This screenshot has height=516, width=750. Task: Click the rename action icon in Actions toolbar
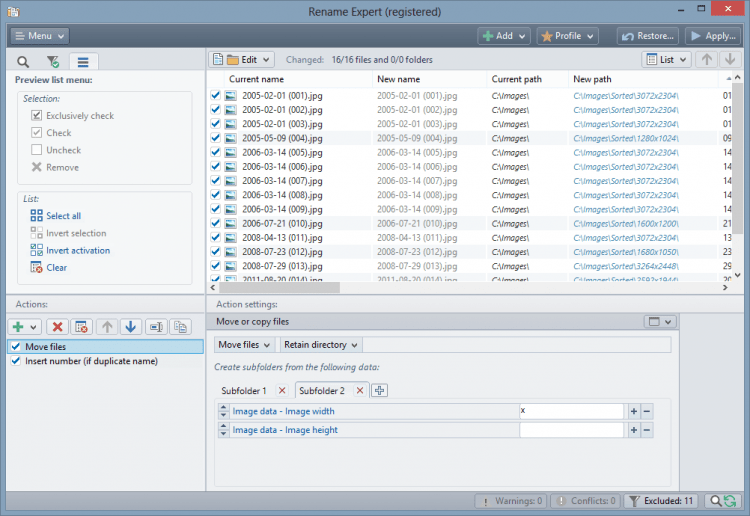pyautogui.click(x=157, y=327)
